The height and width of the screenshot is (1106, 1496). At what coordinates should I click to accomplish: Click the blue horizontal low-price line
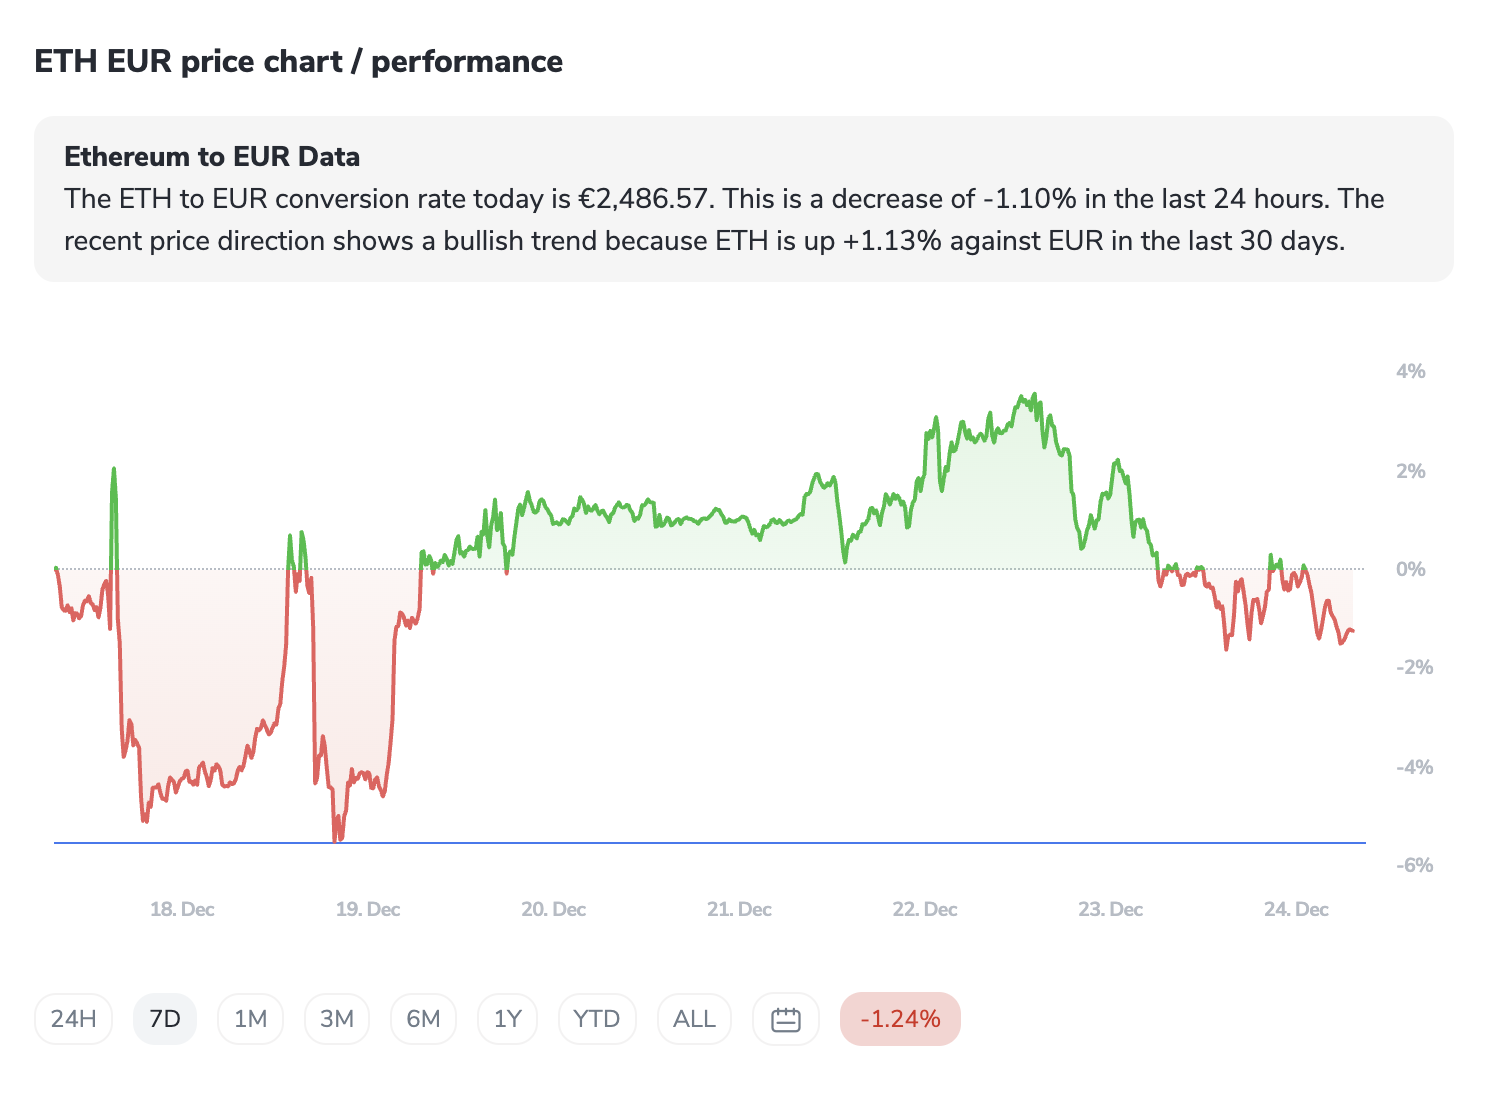700,843
